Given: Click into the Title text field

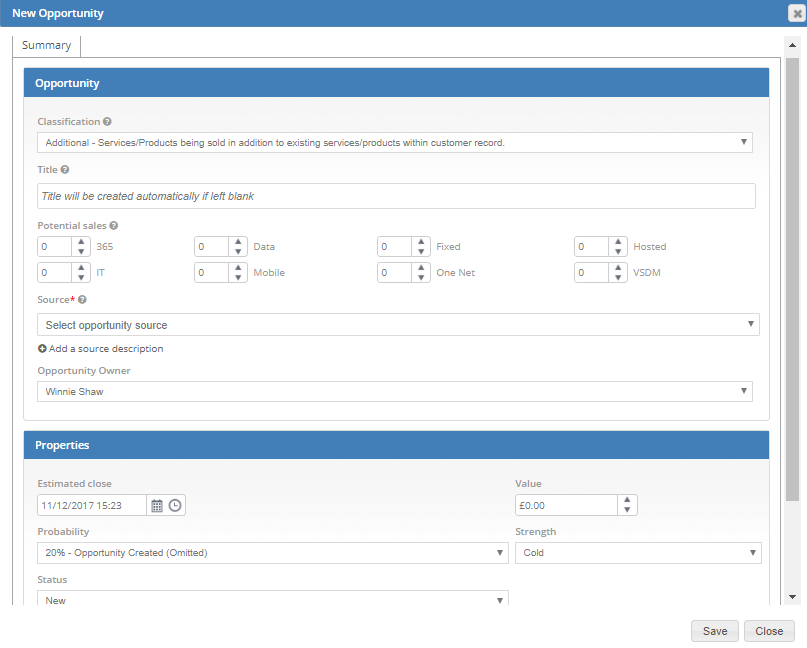Looking at the screenshot, I should click(x=396, y=196).
